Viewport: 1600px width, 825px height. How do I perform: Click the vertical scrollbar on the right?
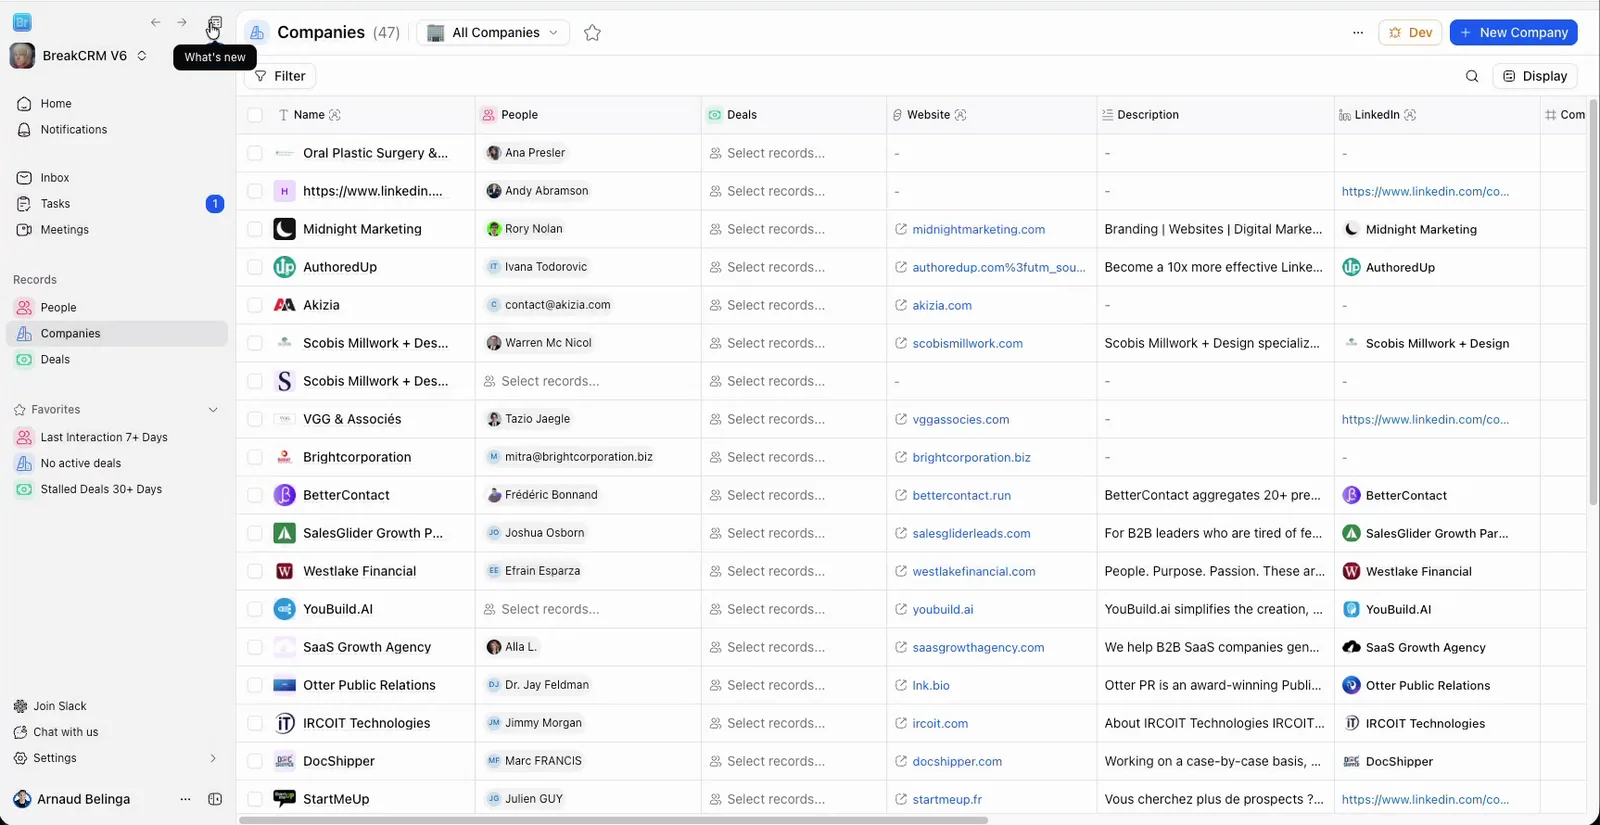pyautogui.click(x=1594, y=300)
